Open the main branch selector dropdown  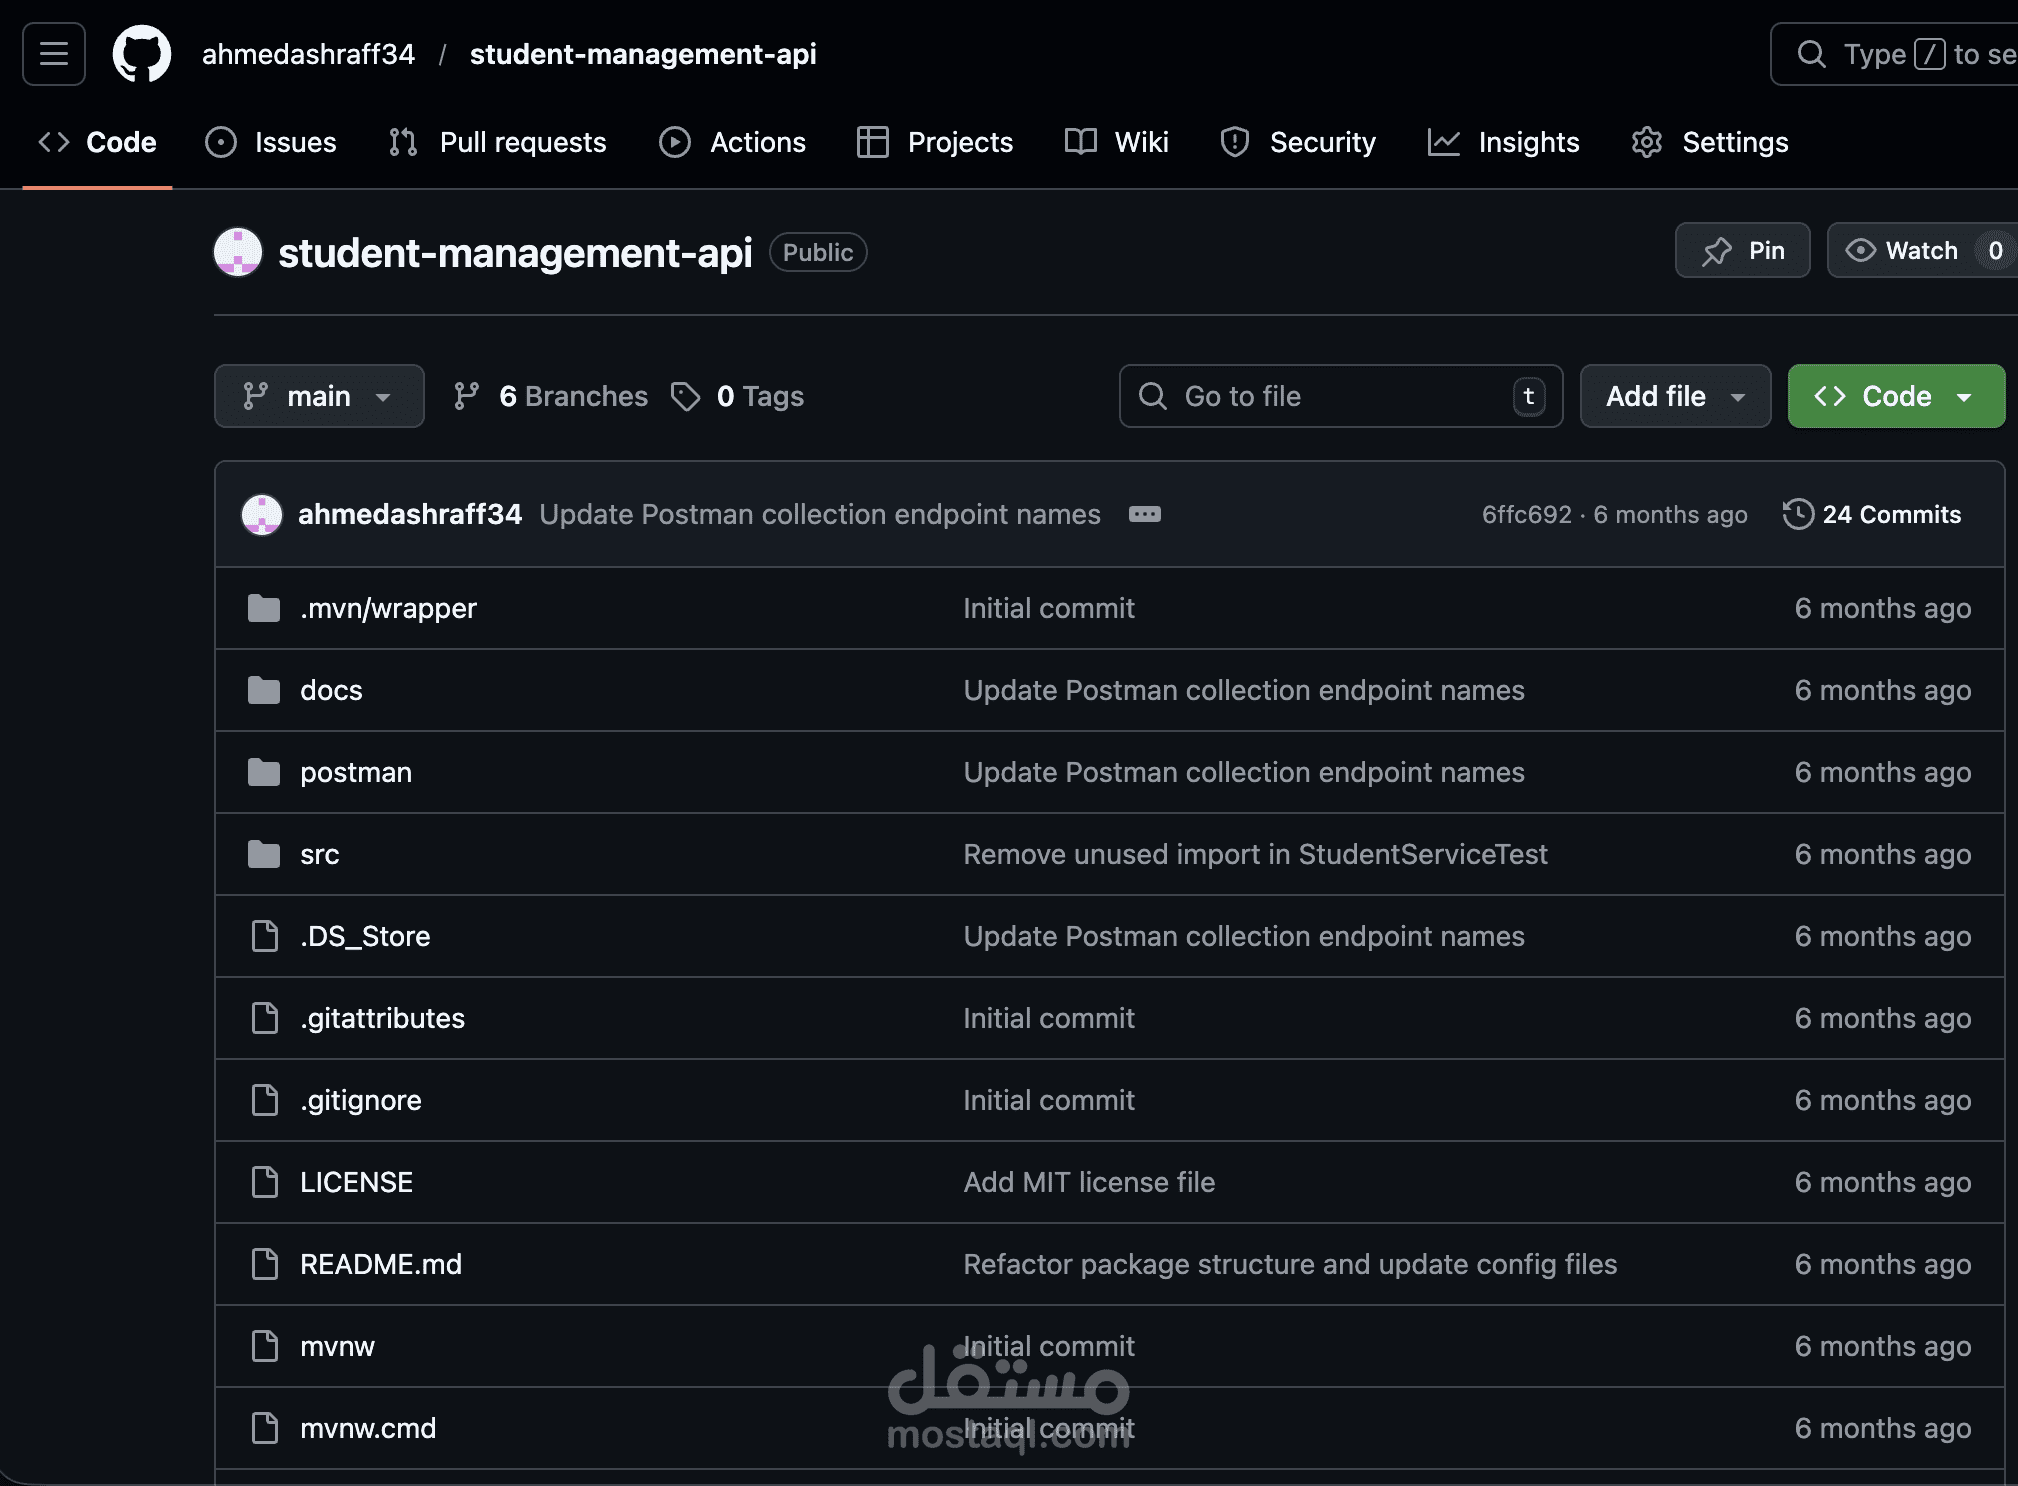point(319,396)
